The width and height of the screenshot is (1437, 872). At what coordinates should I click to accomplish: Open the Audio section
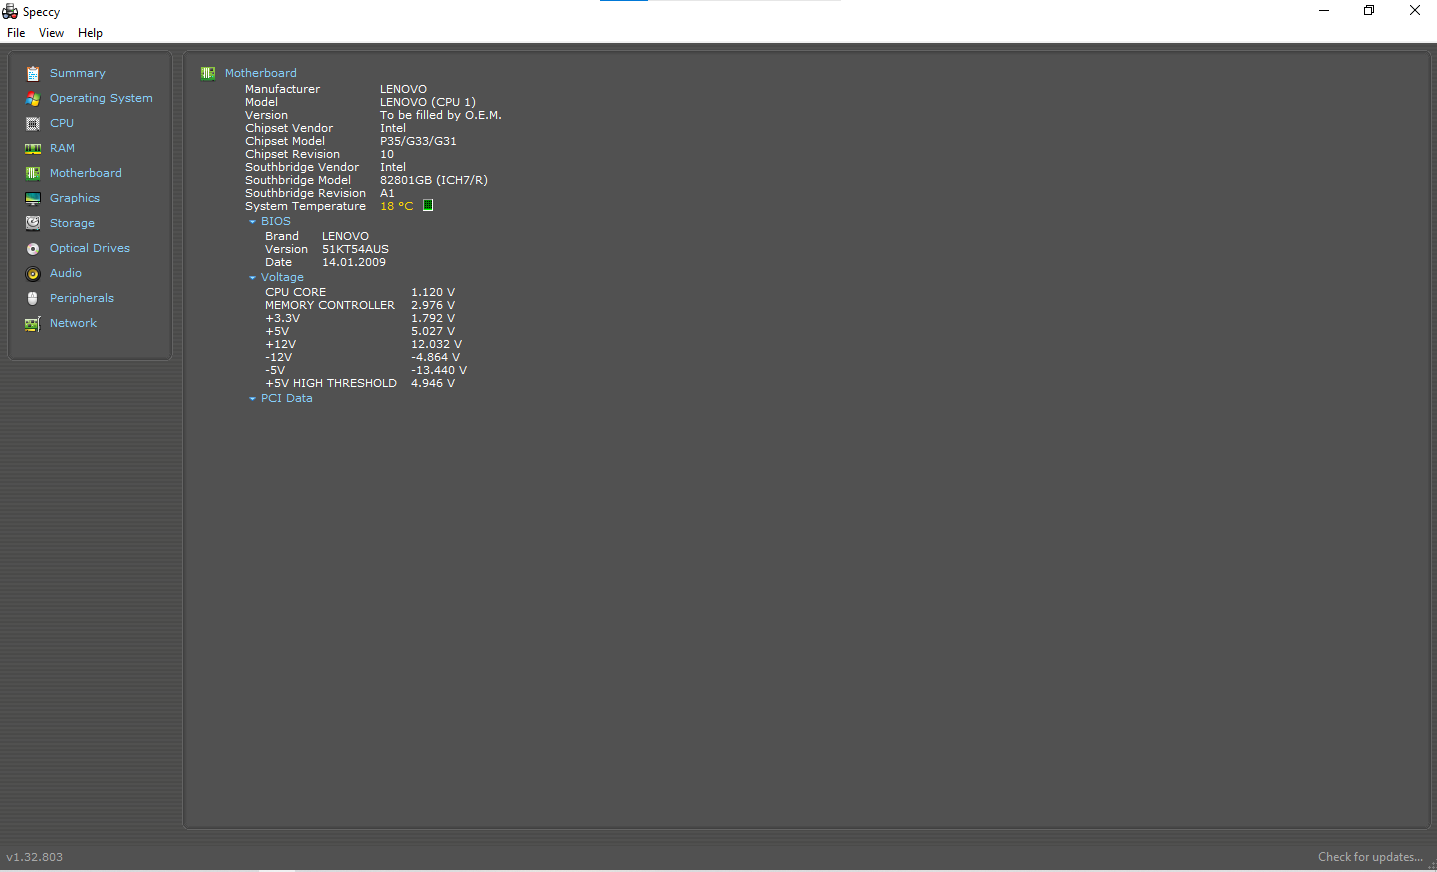pos(66,273)
